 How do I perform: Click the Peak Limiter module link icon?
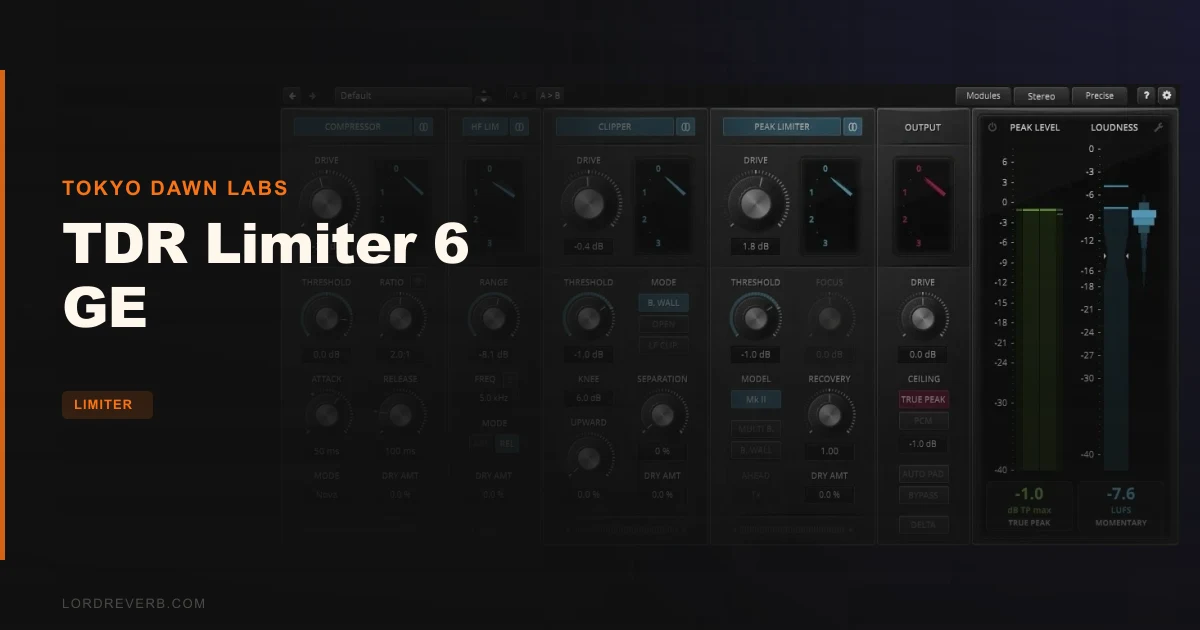click(852, 127)
